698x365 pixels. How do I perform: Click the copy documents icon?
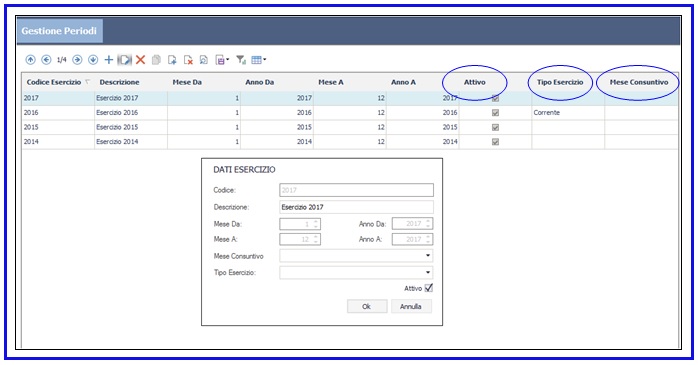coord(156,60)
